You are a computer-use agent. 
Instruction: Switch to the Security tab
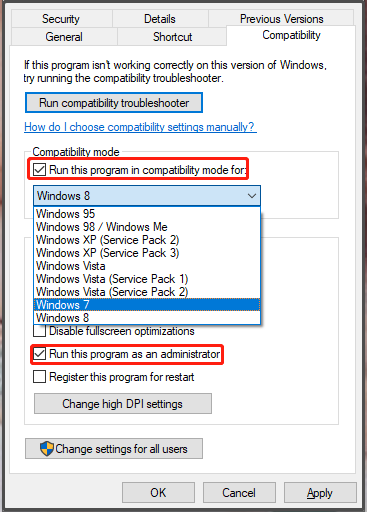[x=61, y=19]
